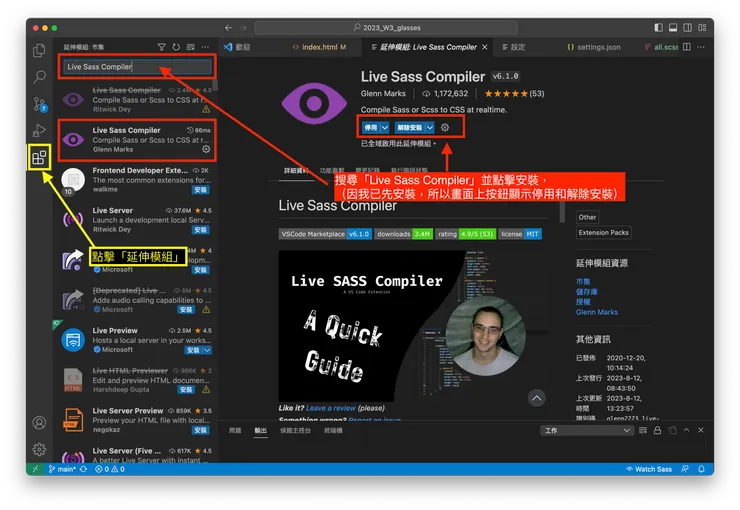Go forward with the navigation arrow
Viewport: 740px width, 510px height.
pos(243,28)
